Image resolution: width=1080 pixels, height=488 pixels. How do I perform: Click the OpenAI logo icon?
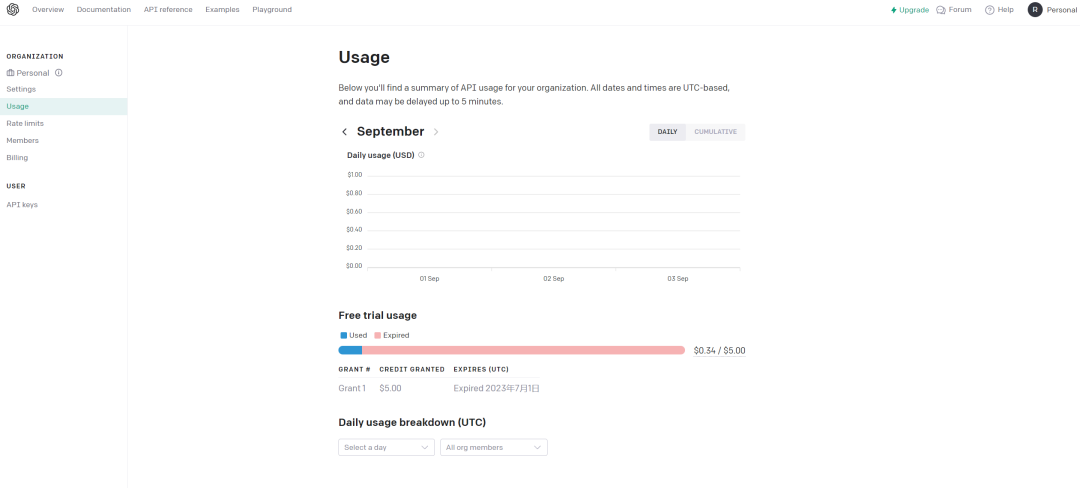point(13,9)
